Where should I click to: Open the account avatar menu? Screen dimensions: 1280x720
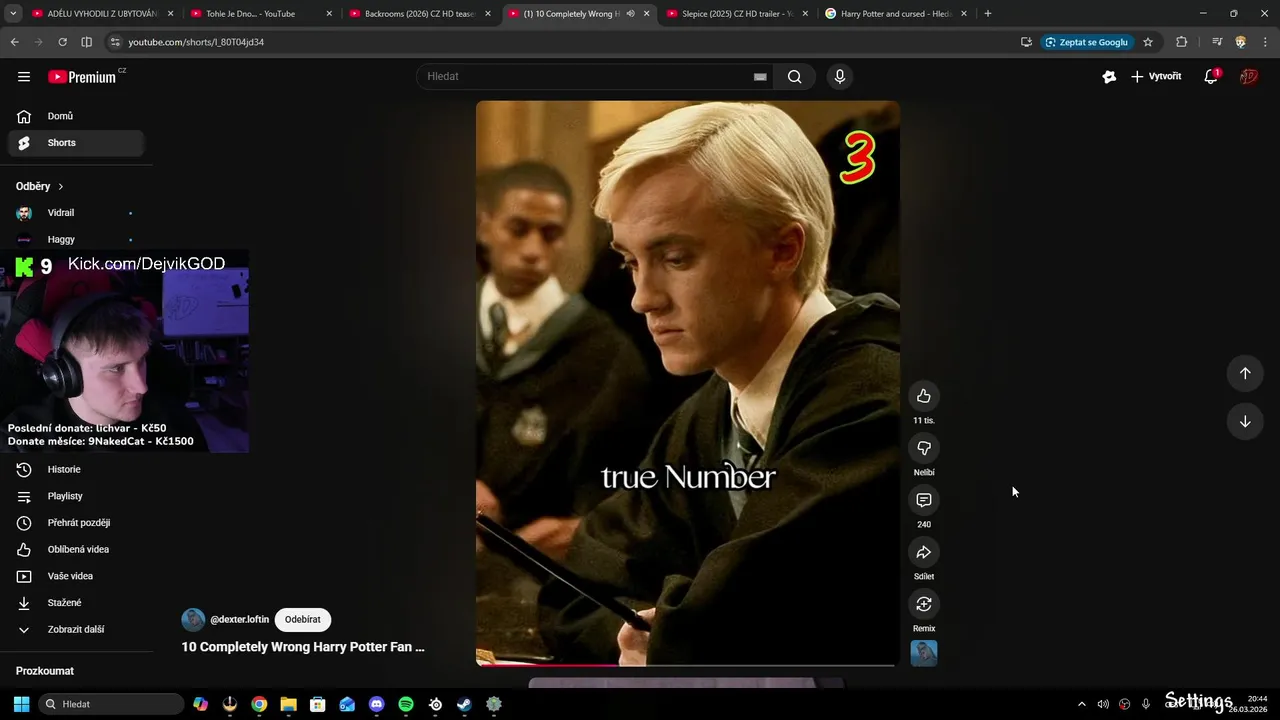[1249, 76]
